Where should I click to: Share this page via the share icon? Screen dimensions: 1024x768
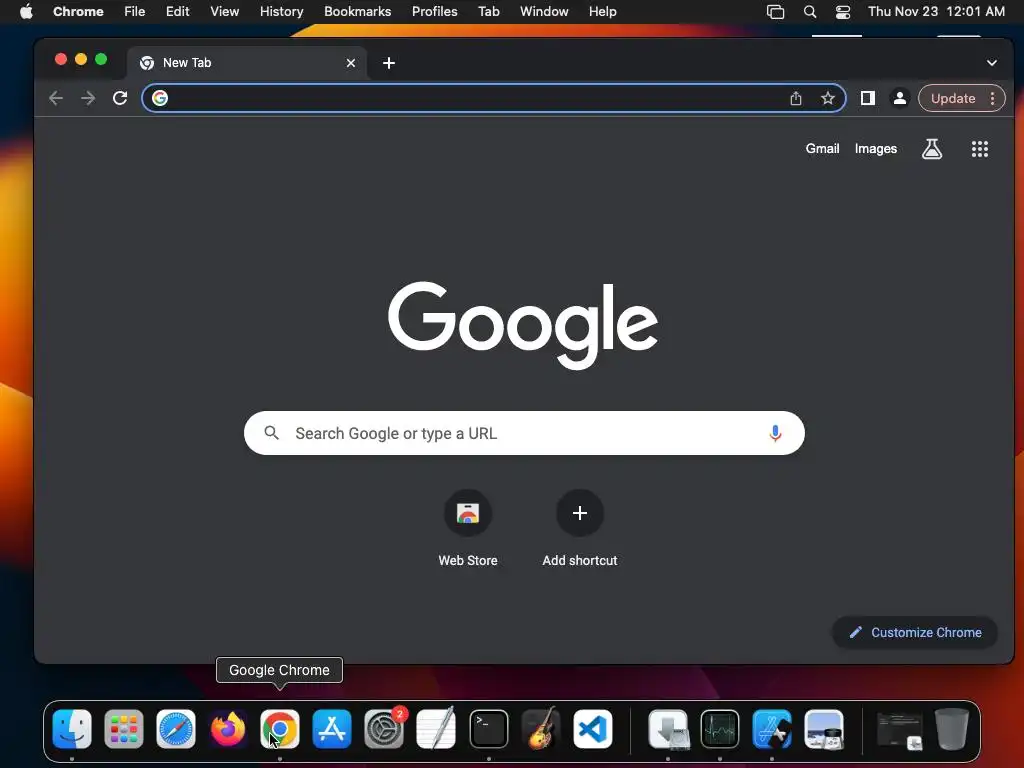pos(795,98)
